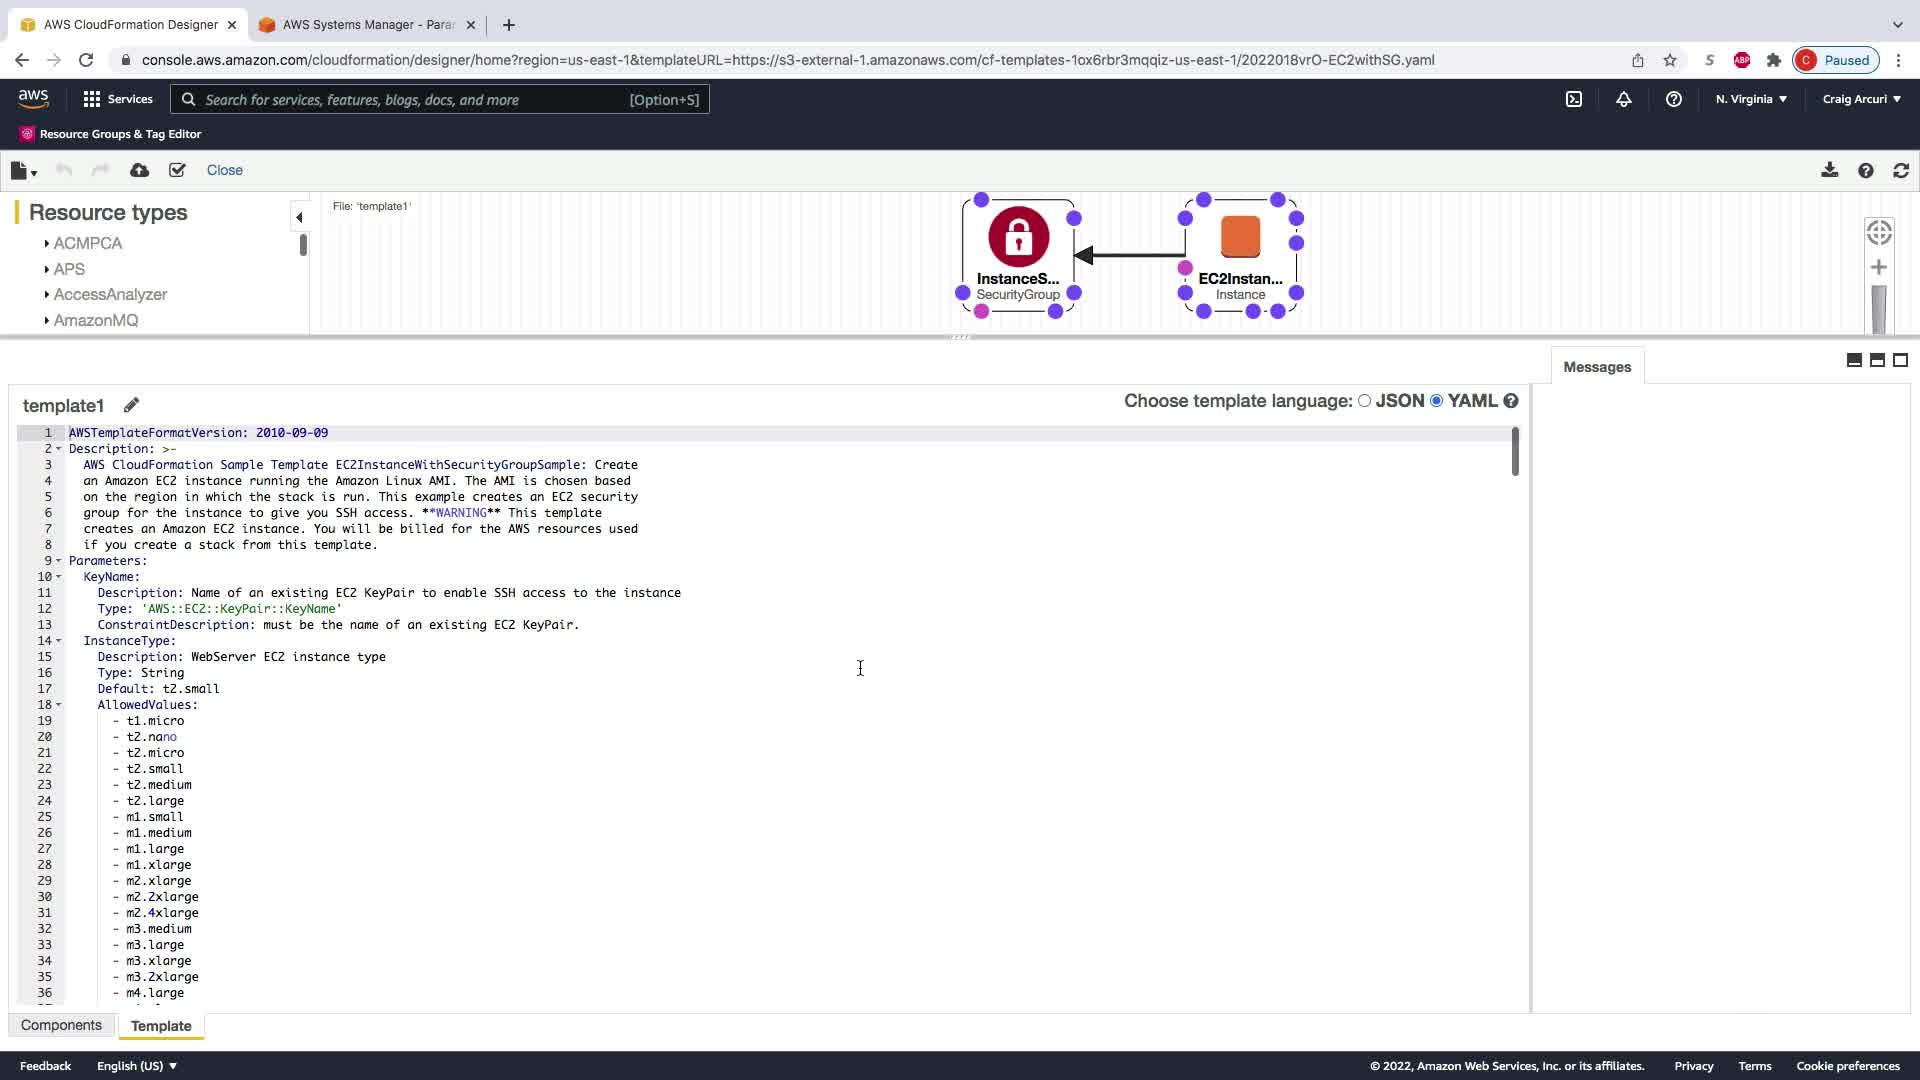
Task: Open AWS CloudShell icon in header
Action: [x=1574, y=99]
